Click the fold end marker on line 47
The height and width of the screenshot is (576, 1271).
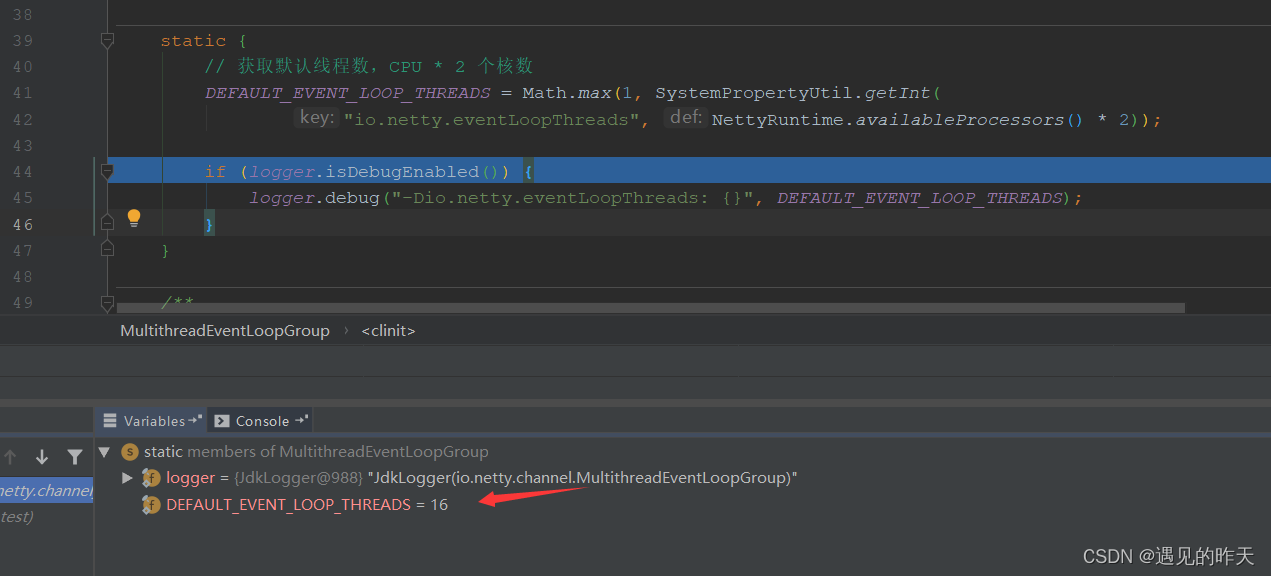pyautogui.click(x=107, y=248)
